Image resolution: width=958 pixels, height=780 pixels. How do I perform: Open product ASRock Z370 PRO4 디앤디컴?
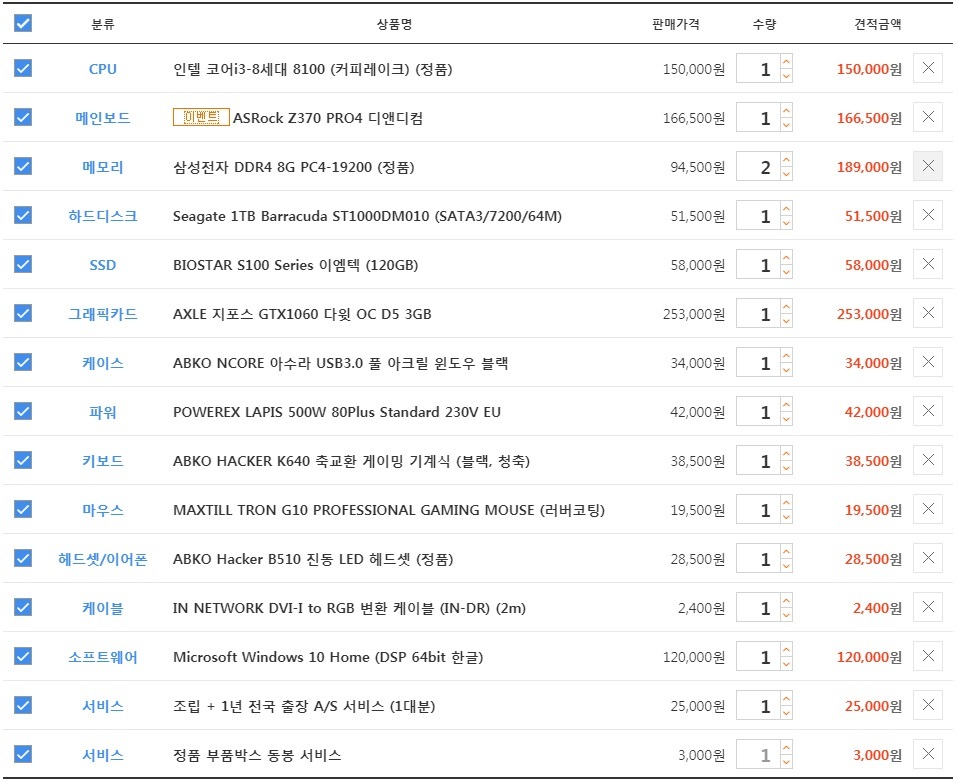[x=328, y=118]
